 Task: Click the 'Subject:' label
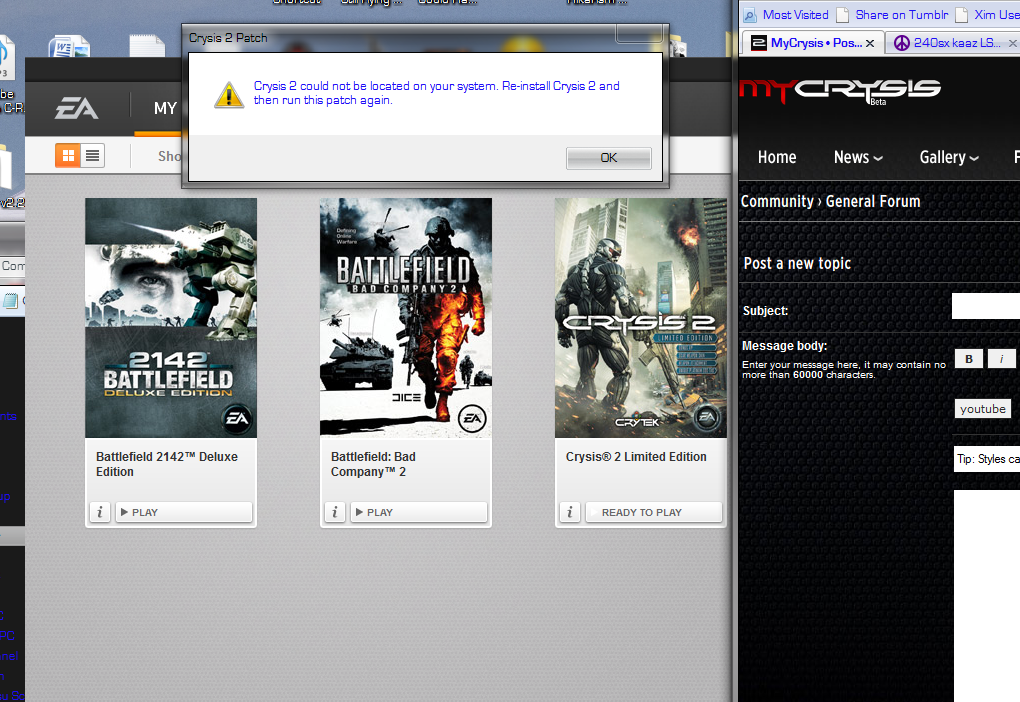(x=765, y=311)
